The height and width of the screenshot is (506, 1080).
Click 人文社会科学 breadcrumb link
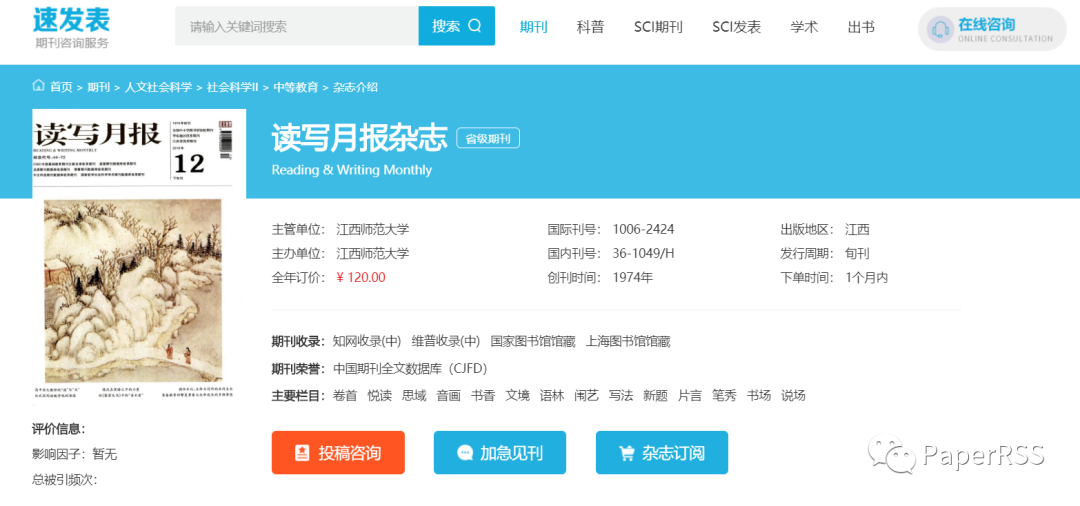pyautogui.click(x=158, y=87)
